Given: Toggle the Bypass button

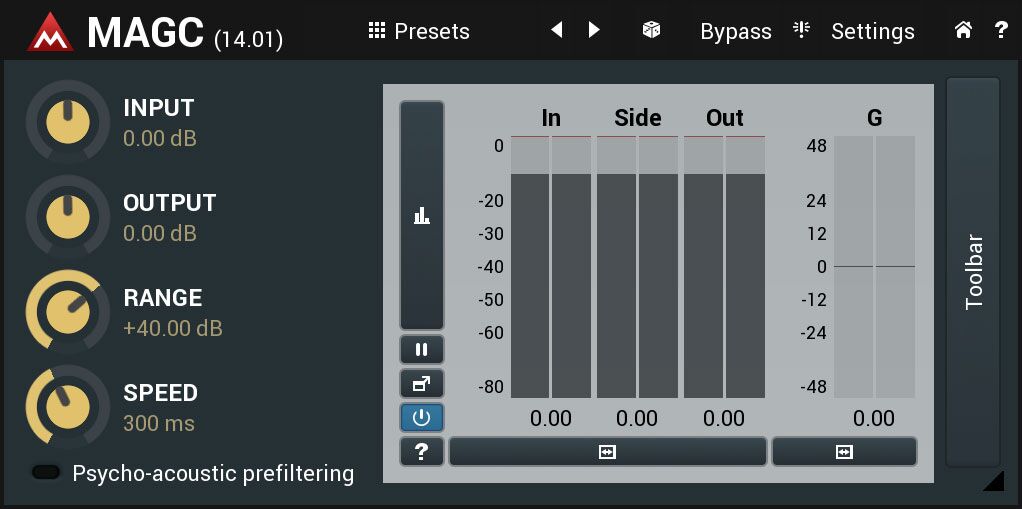Looking at the screenshot, I should click(736, 31).
